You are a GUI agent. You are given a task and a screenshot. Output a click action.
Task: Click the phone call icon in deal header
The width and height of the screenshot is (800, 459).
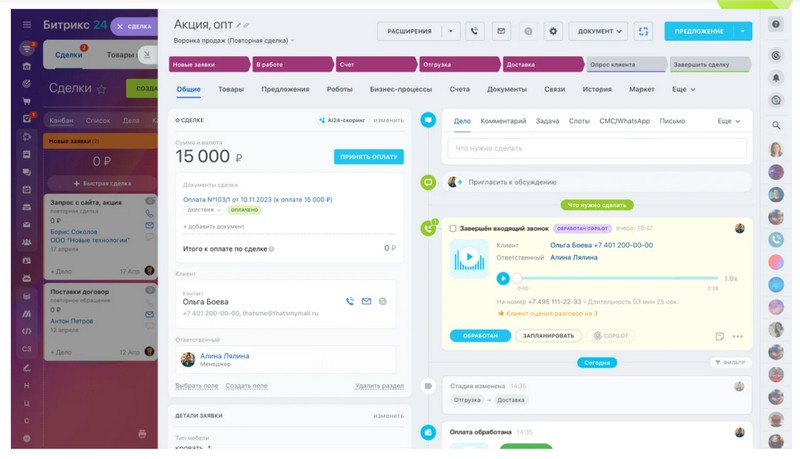pyautogui.click(x=474, y=32)
